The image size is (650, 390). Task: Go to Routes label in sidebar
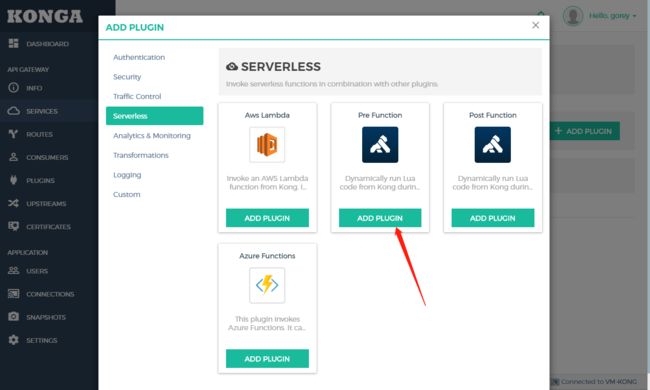(39, 134)
